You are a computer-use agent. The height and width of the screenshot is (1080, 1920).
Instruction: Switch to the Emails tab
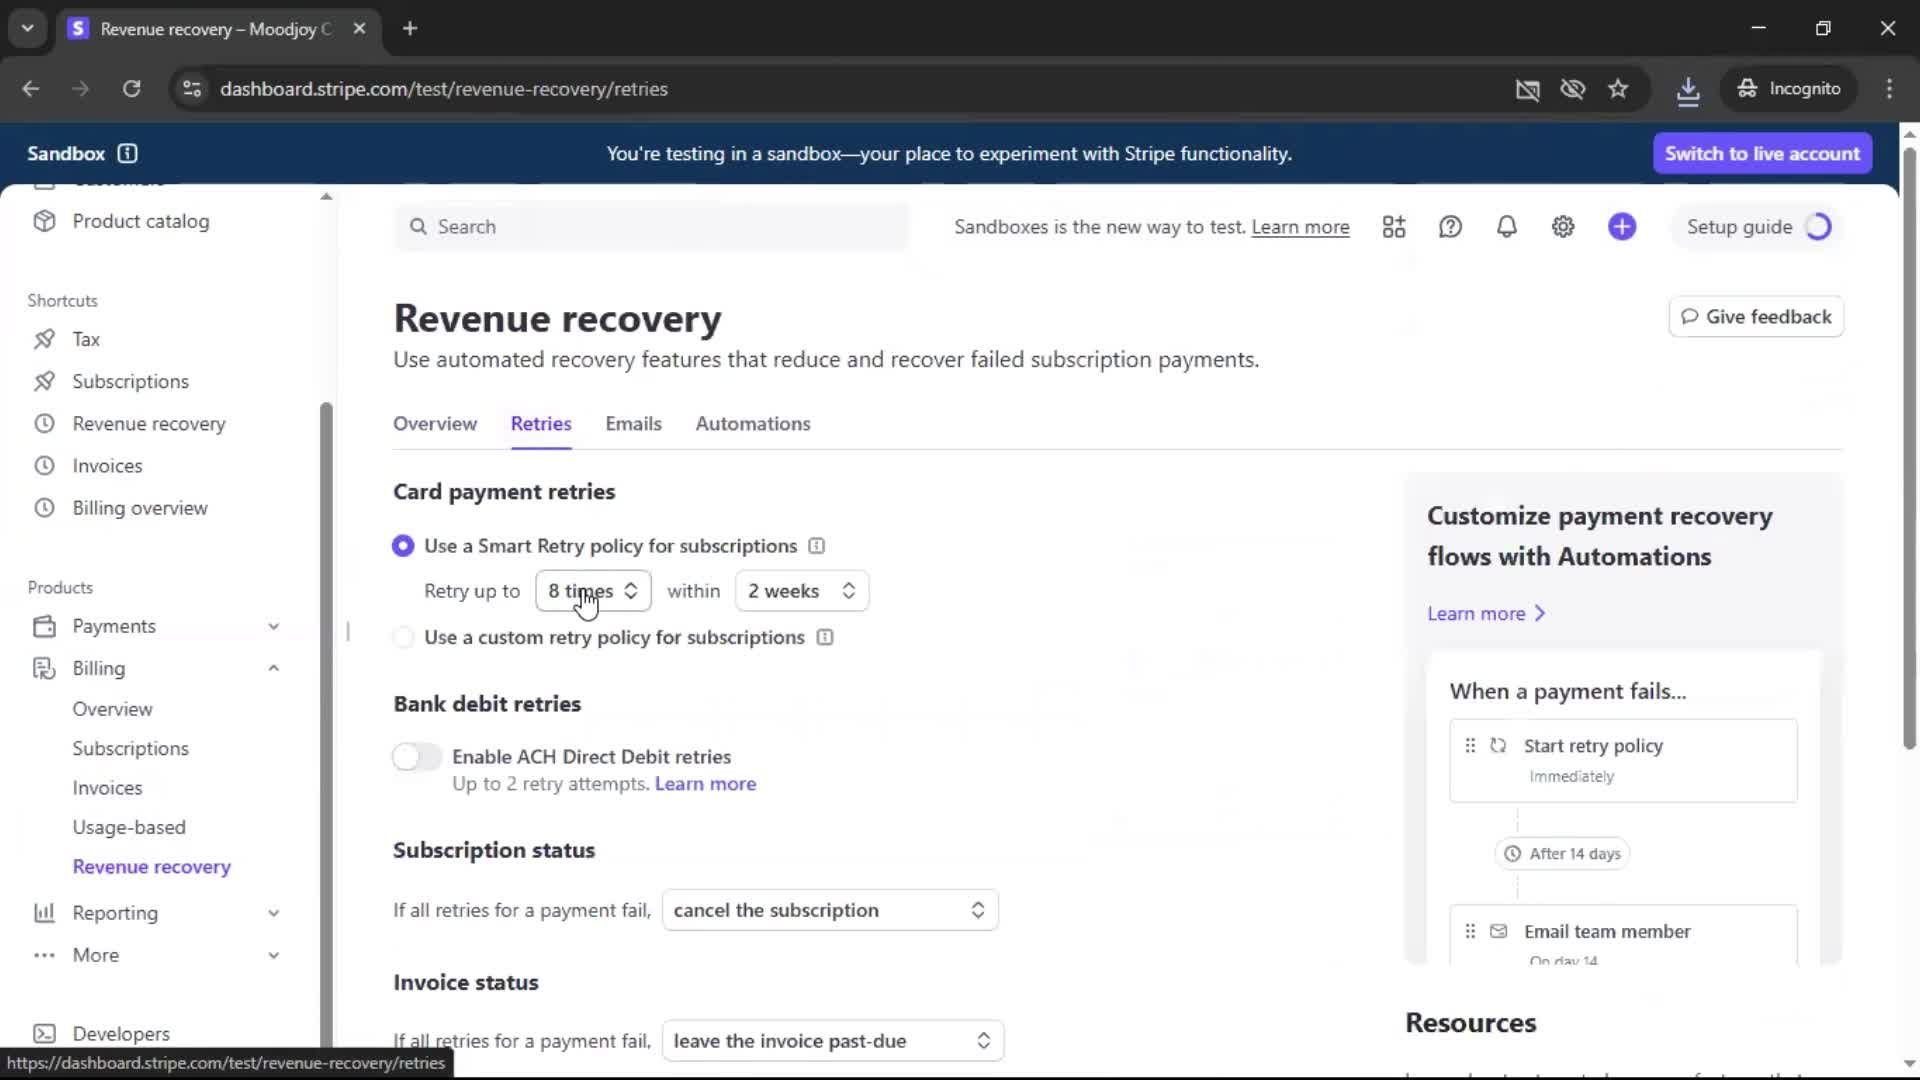tap(633, 424)
